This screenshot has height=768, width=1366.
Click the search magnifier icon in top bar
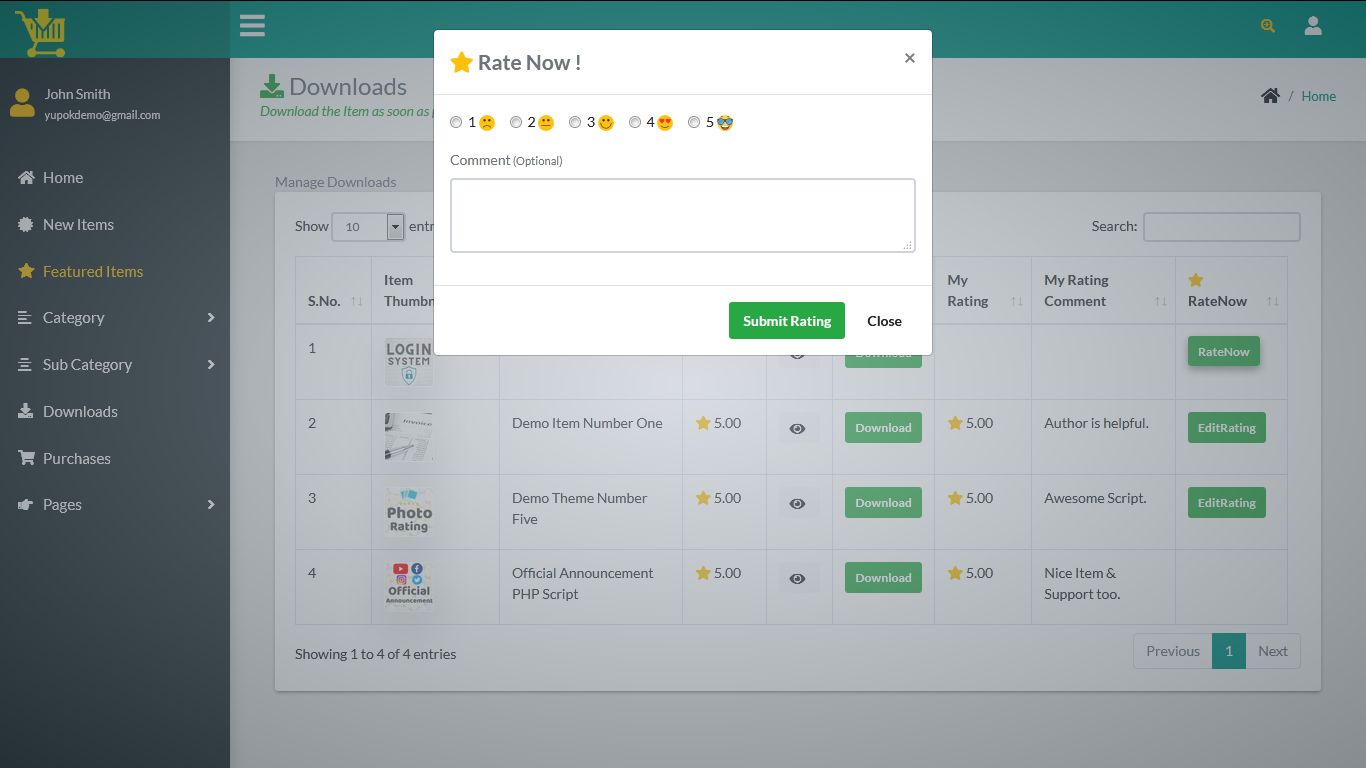pos(1267,26)
